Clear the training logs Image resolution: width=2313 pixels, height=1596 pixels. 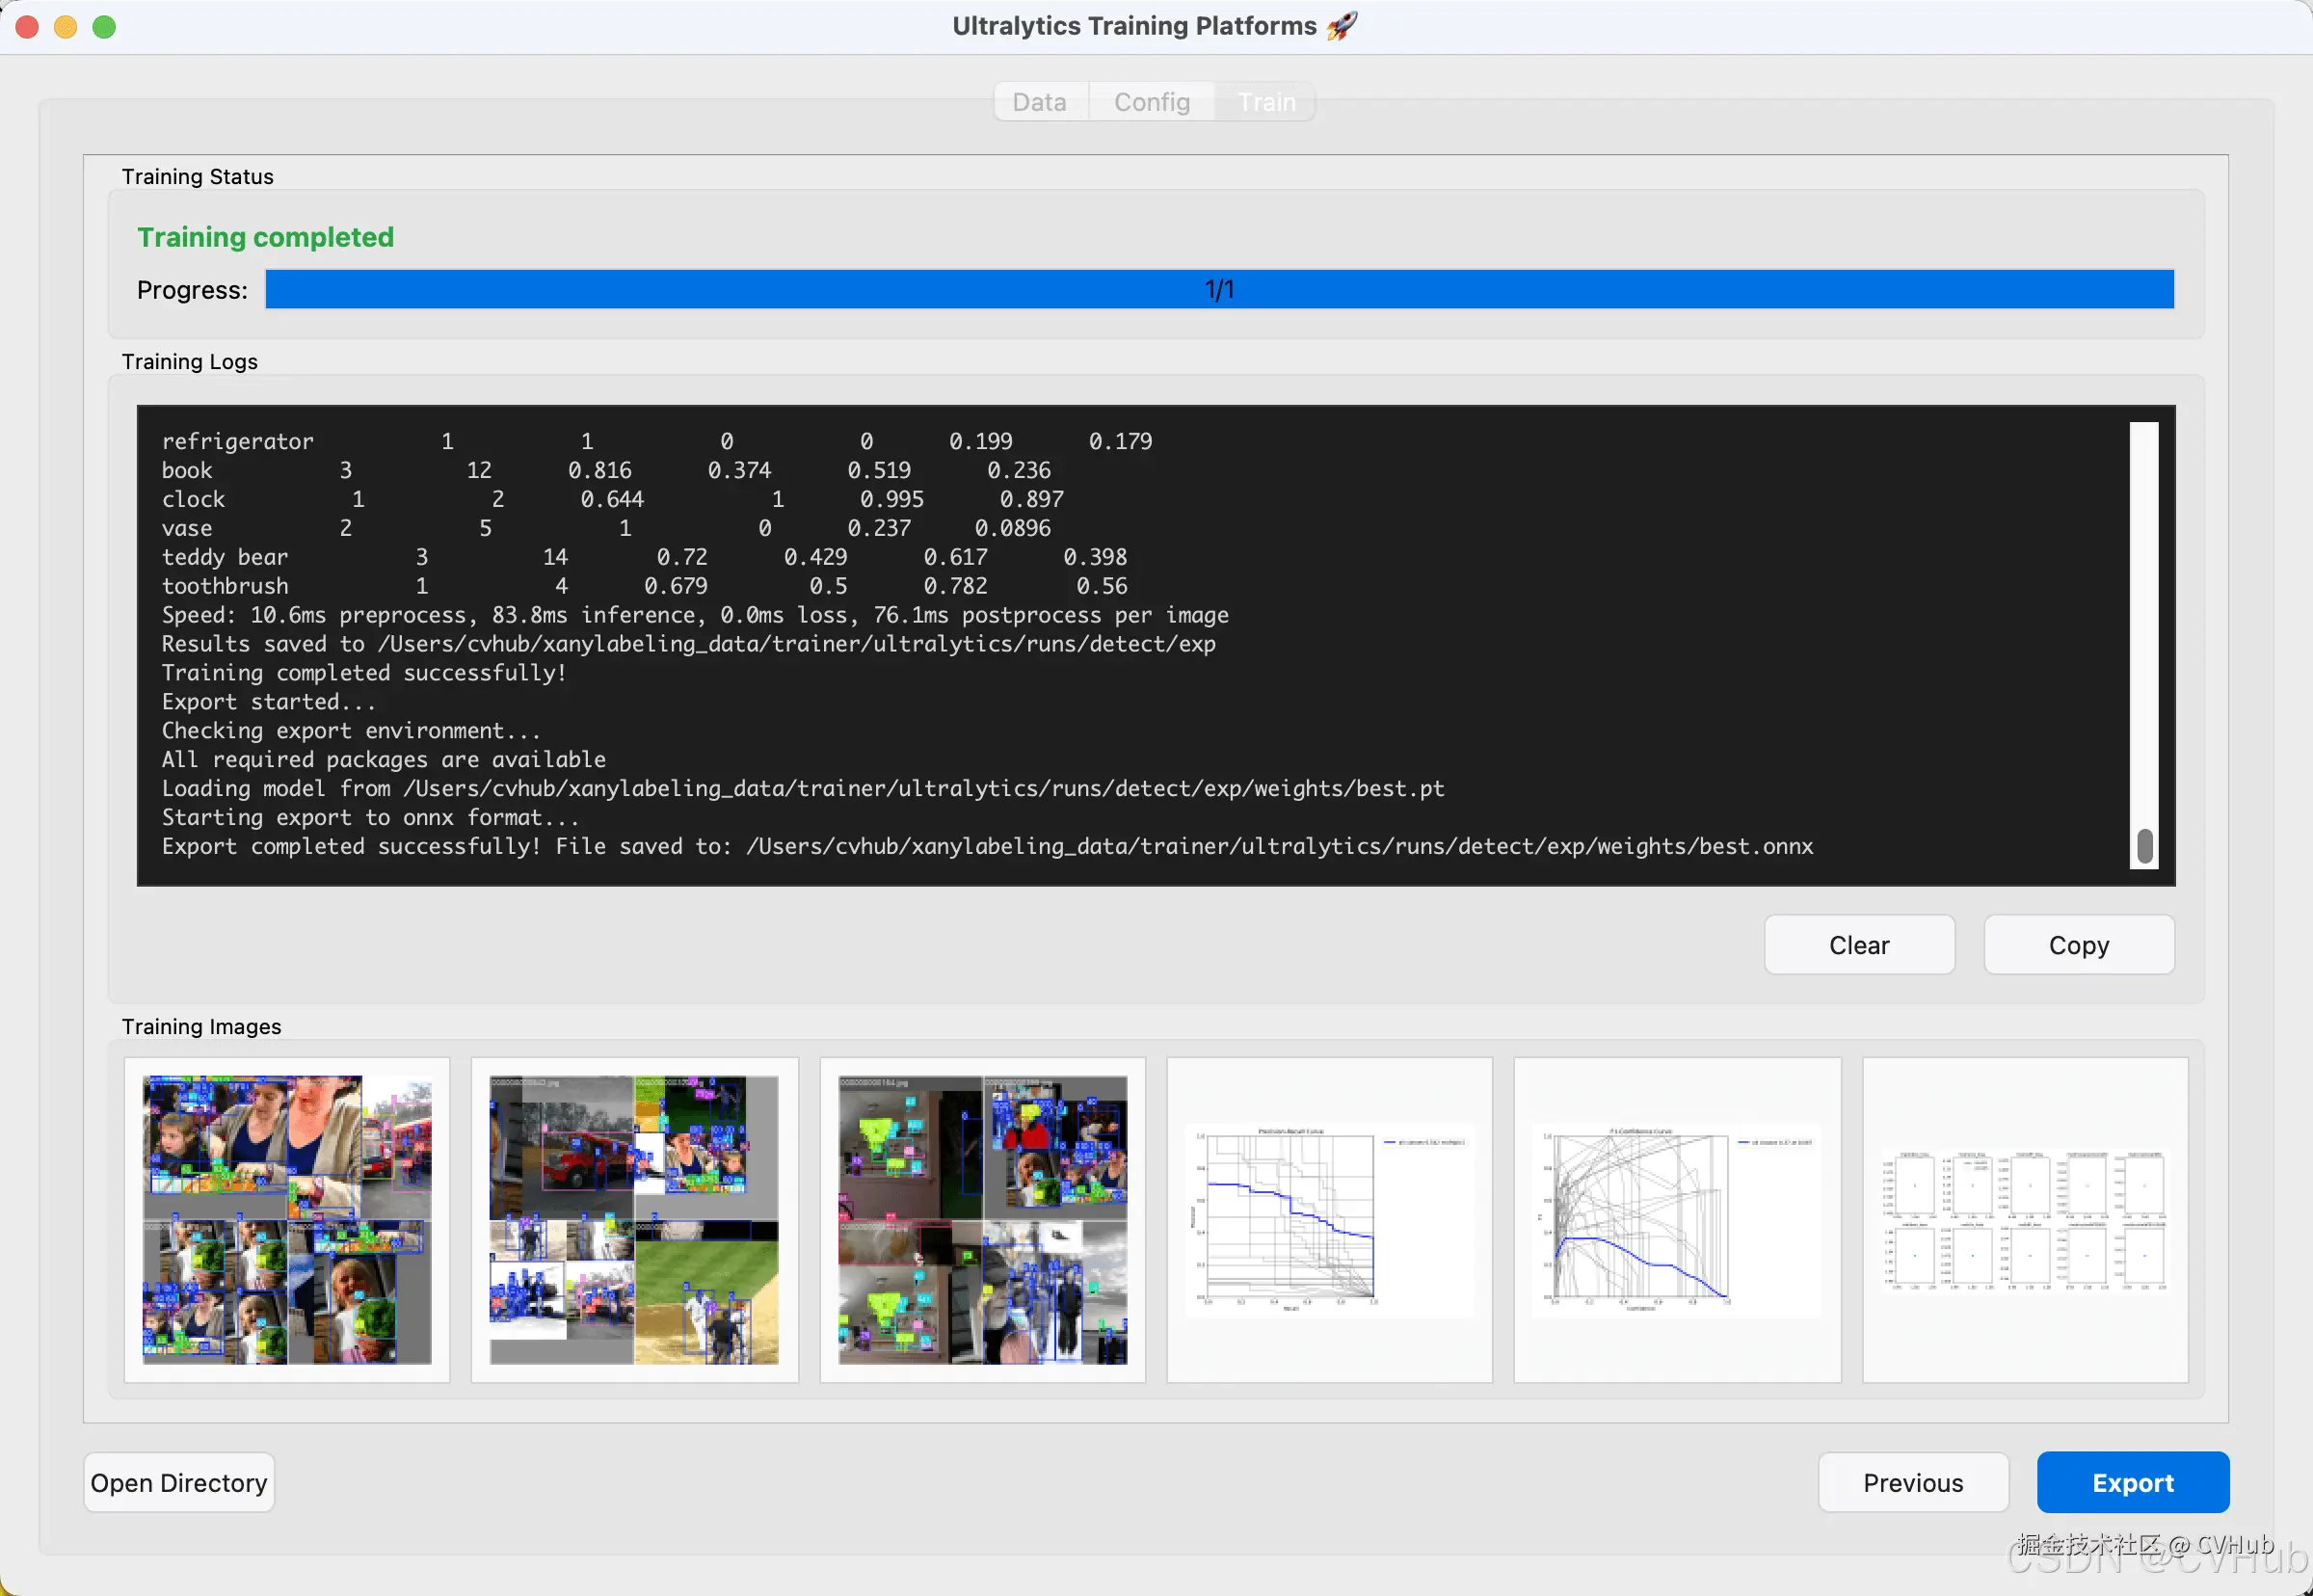point(1858,945)
